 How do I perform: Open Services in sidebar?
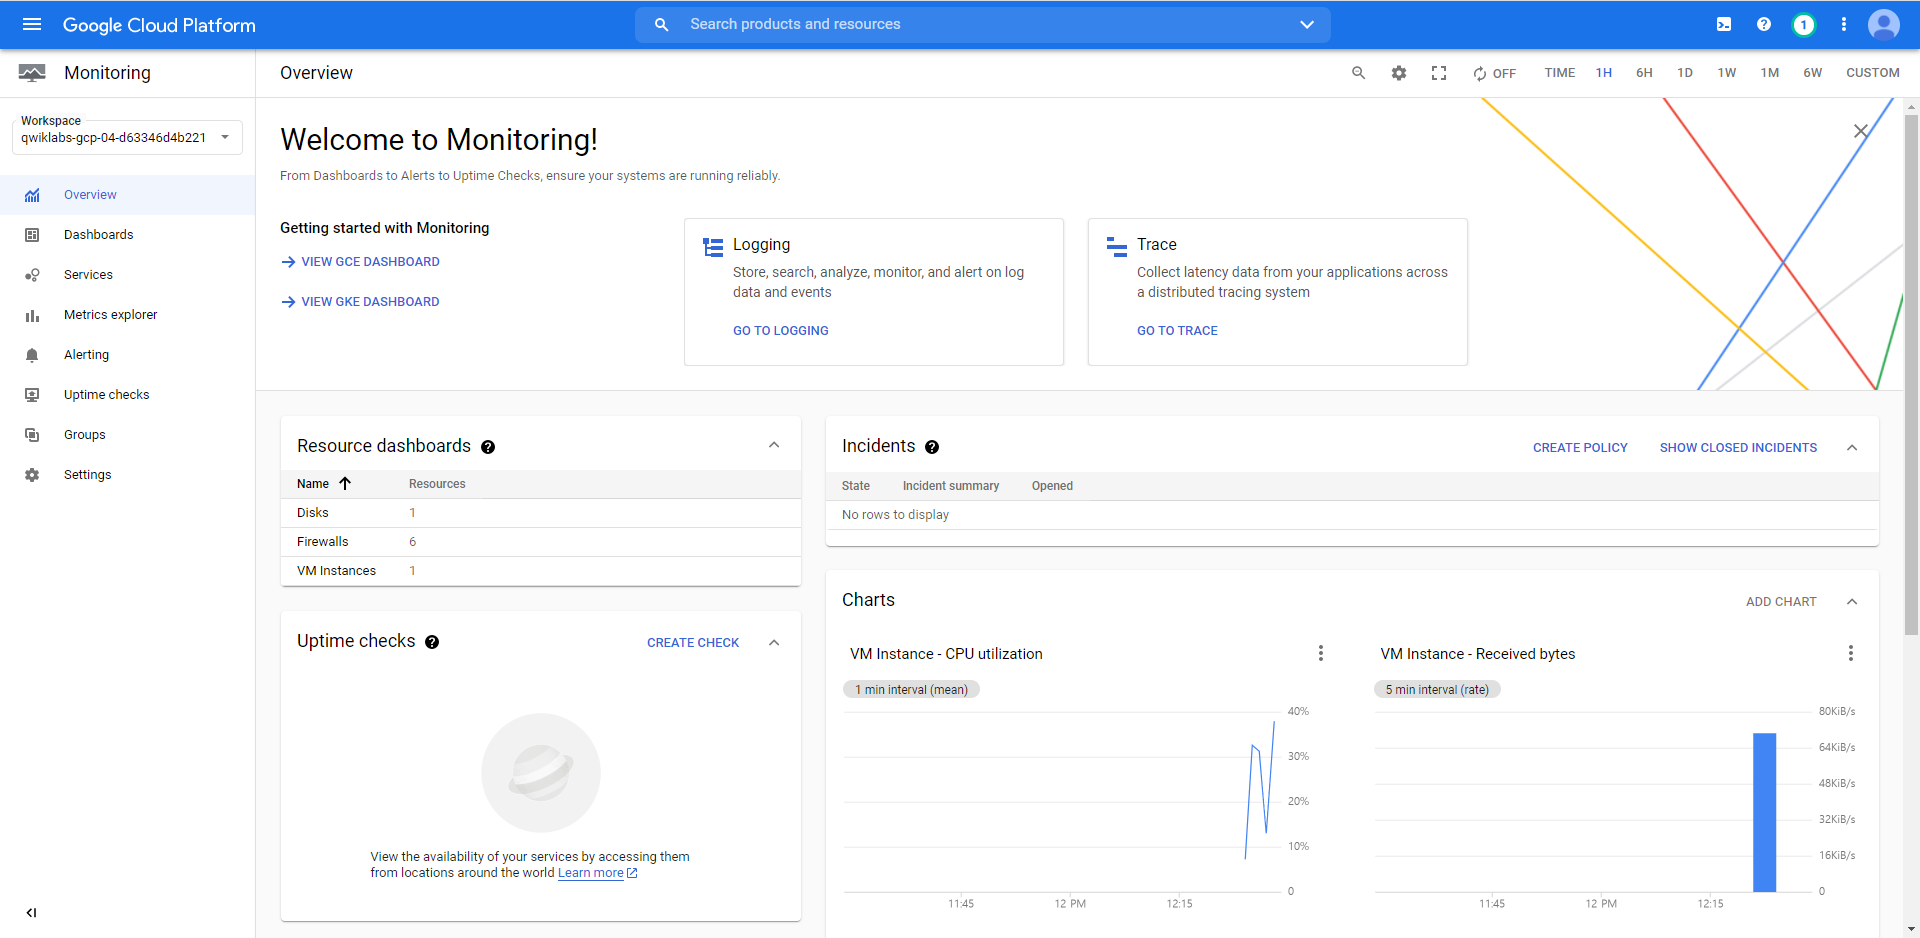coord(127,275)
